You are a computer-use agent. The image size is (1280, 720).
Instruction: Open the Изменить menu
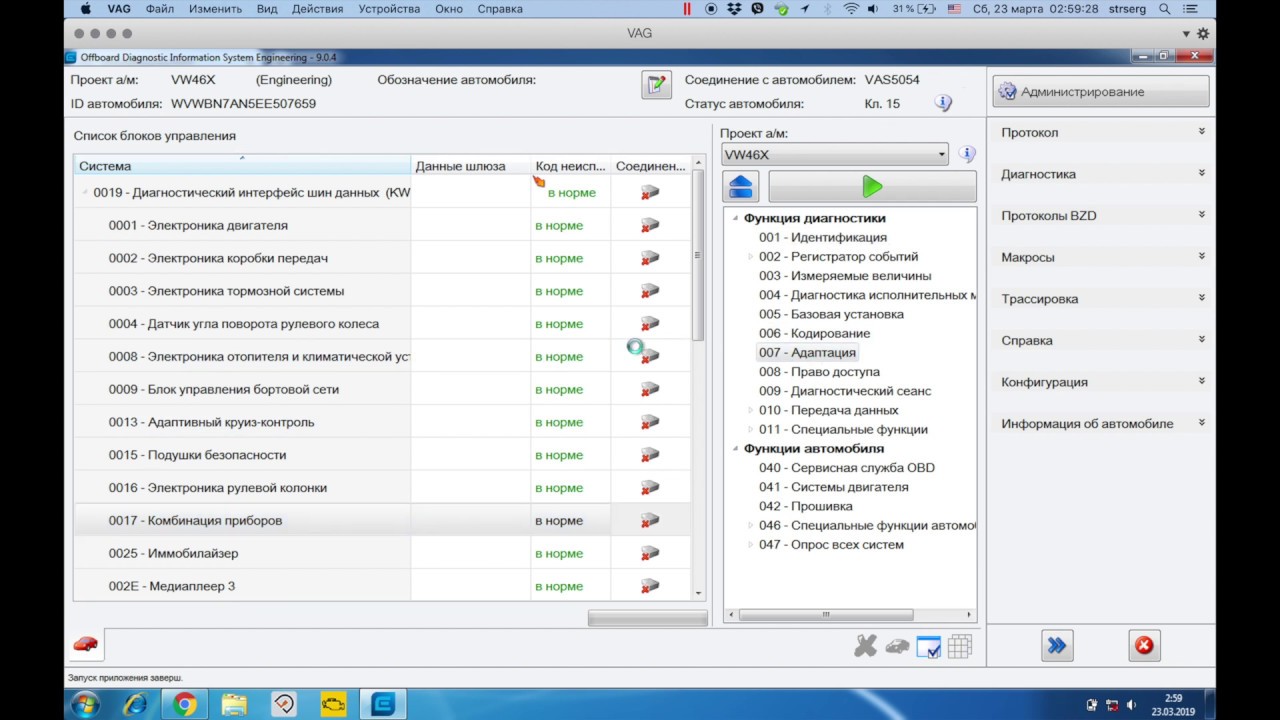[x=215, y=9]
